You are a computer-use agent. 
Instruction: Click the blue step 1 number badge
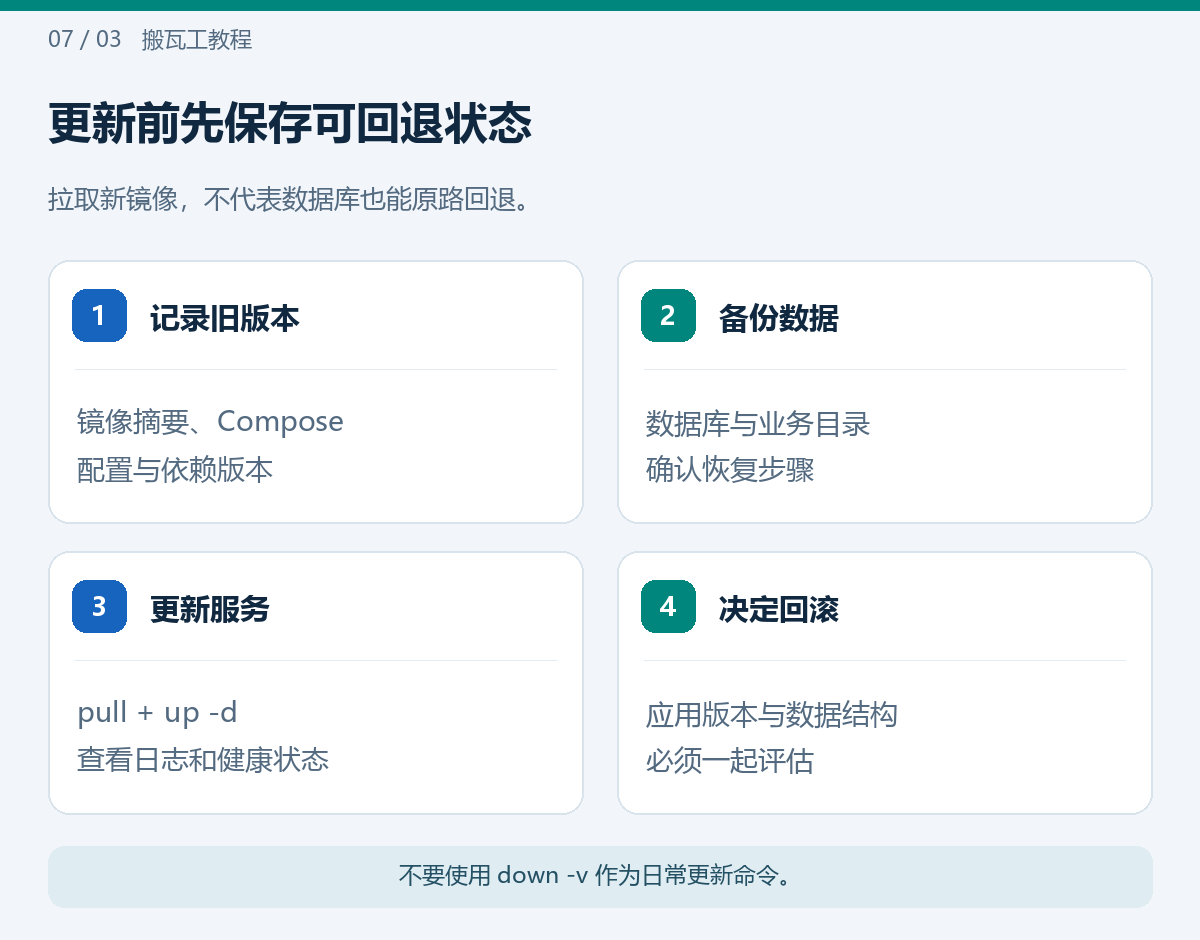point(99,315)
